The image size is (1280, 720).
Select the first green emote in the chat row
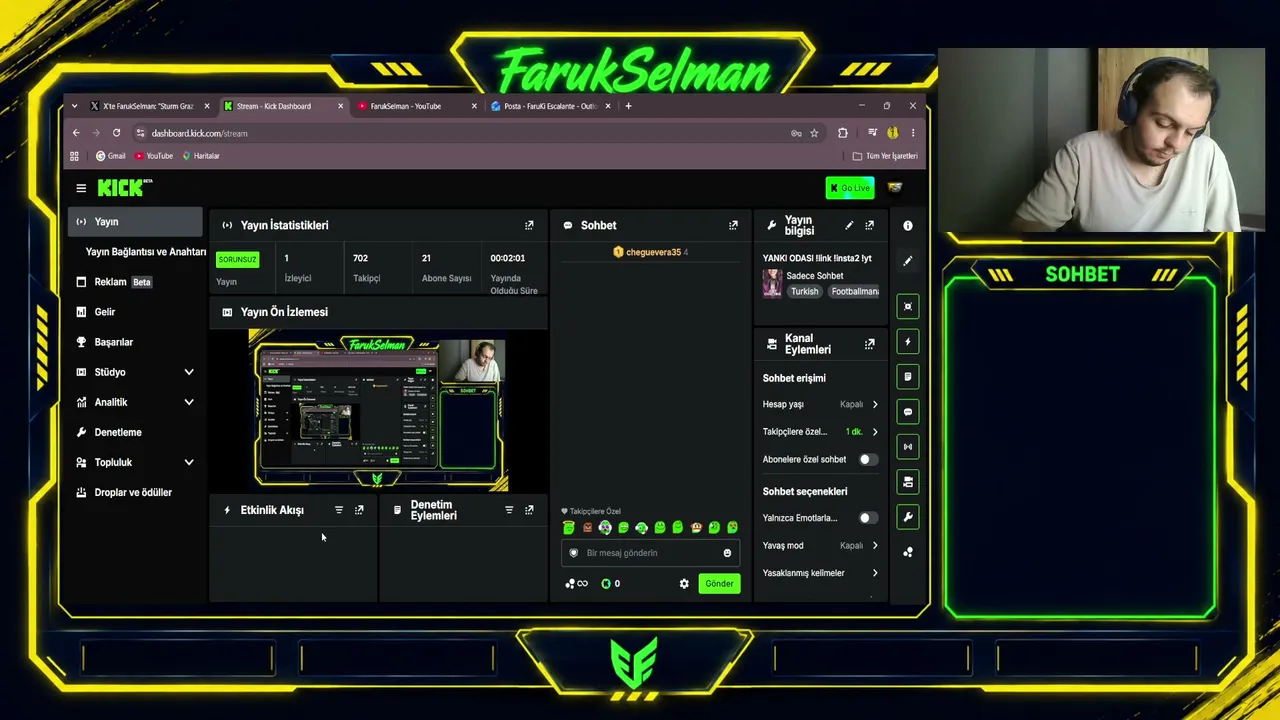pyautogui.click(x=569, y=528)
